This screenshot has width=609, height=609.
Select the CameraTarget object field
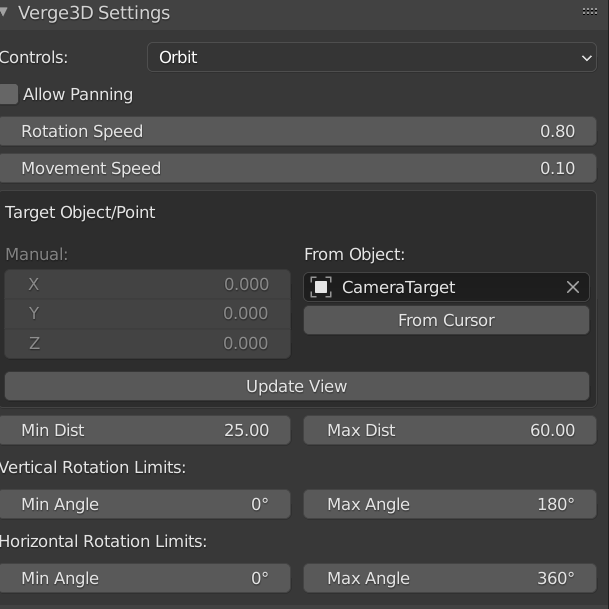click(x=446, y=287)
